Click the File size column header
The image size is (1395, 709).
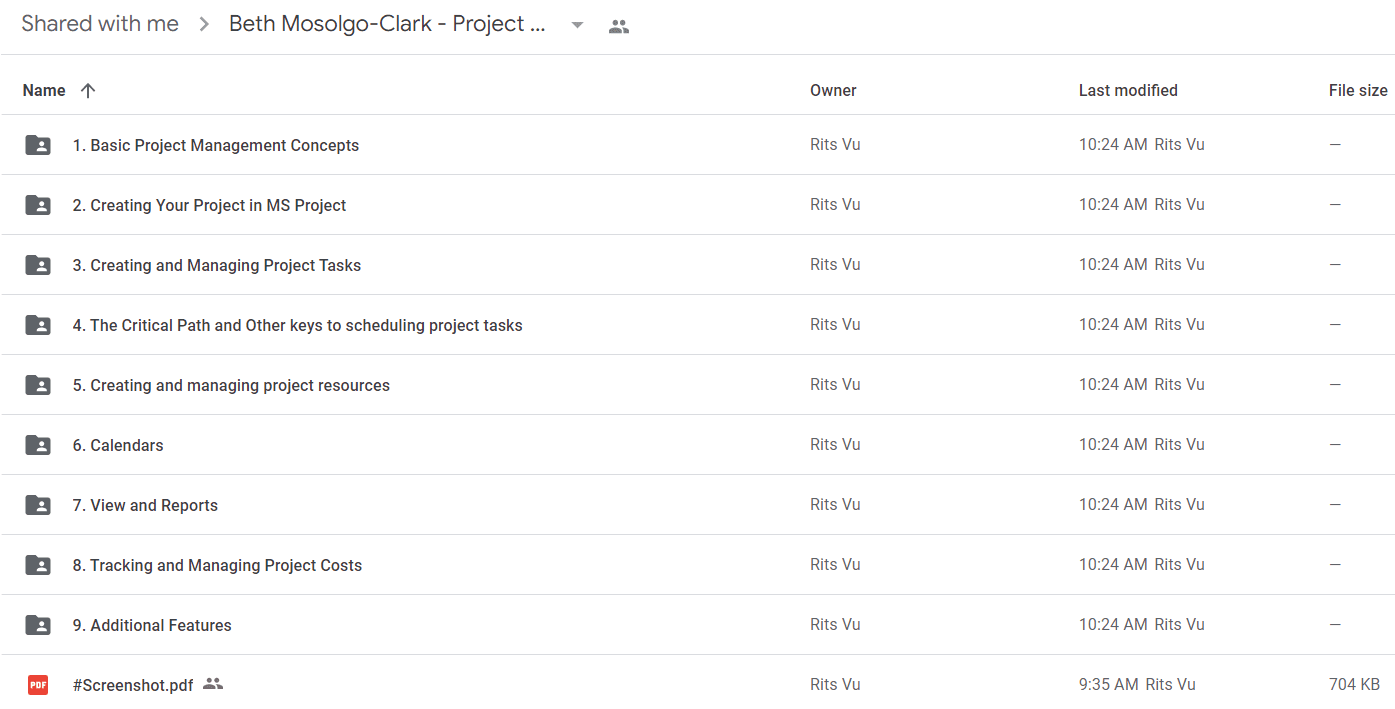click(1358, 90)
